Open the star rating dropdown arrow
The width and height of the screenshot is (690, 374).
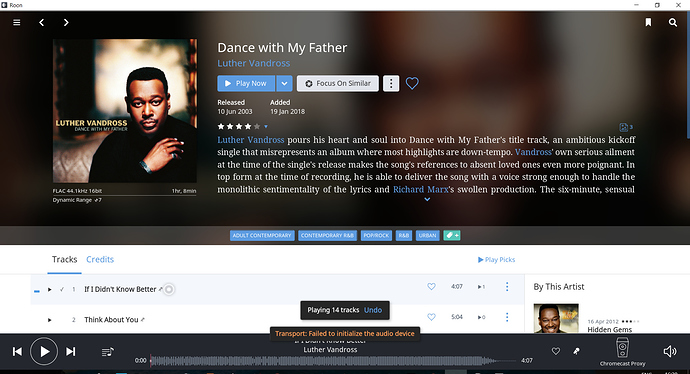pos(266,127)
